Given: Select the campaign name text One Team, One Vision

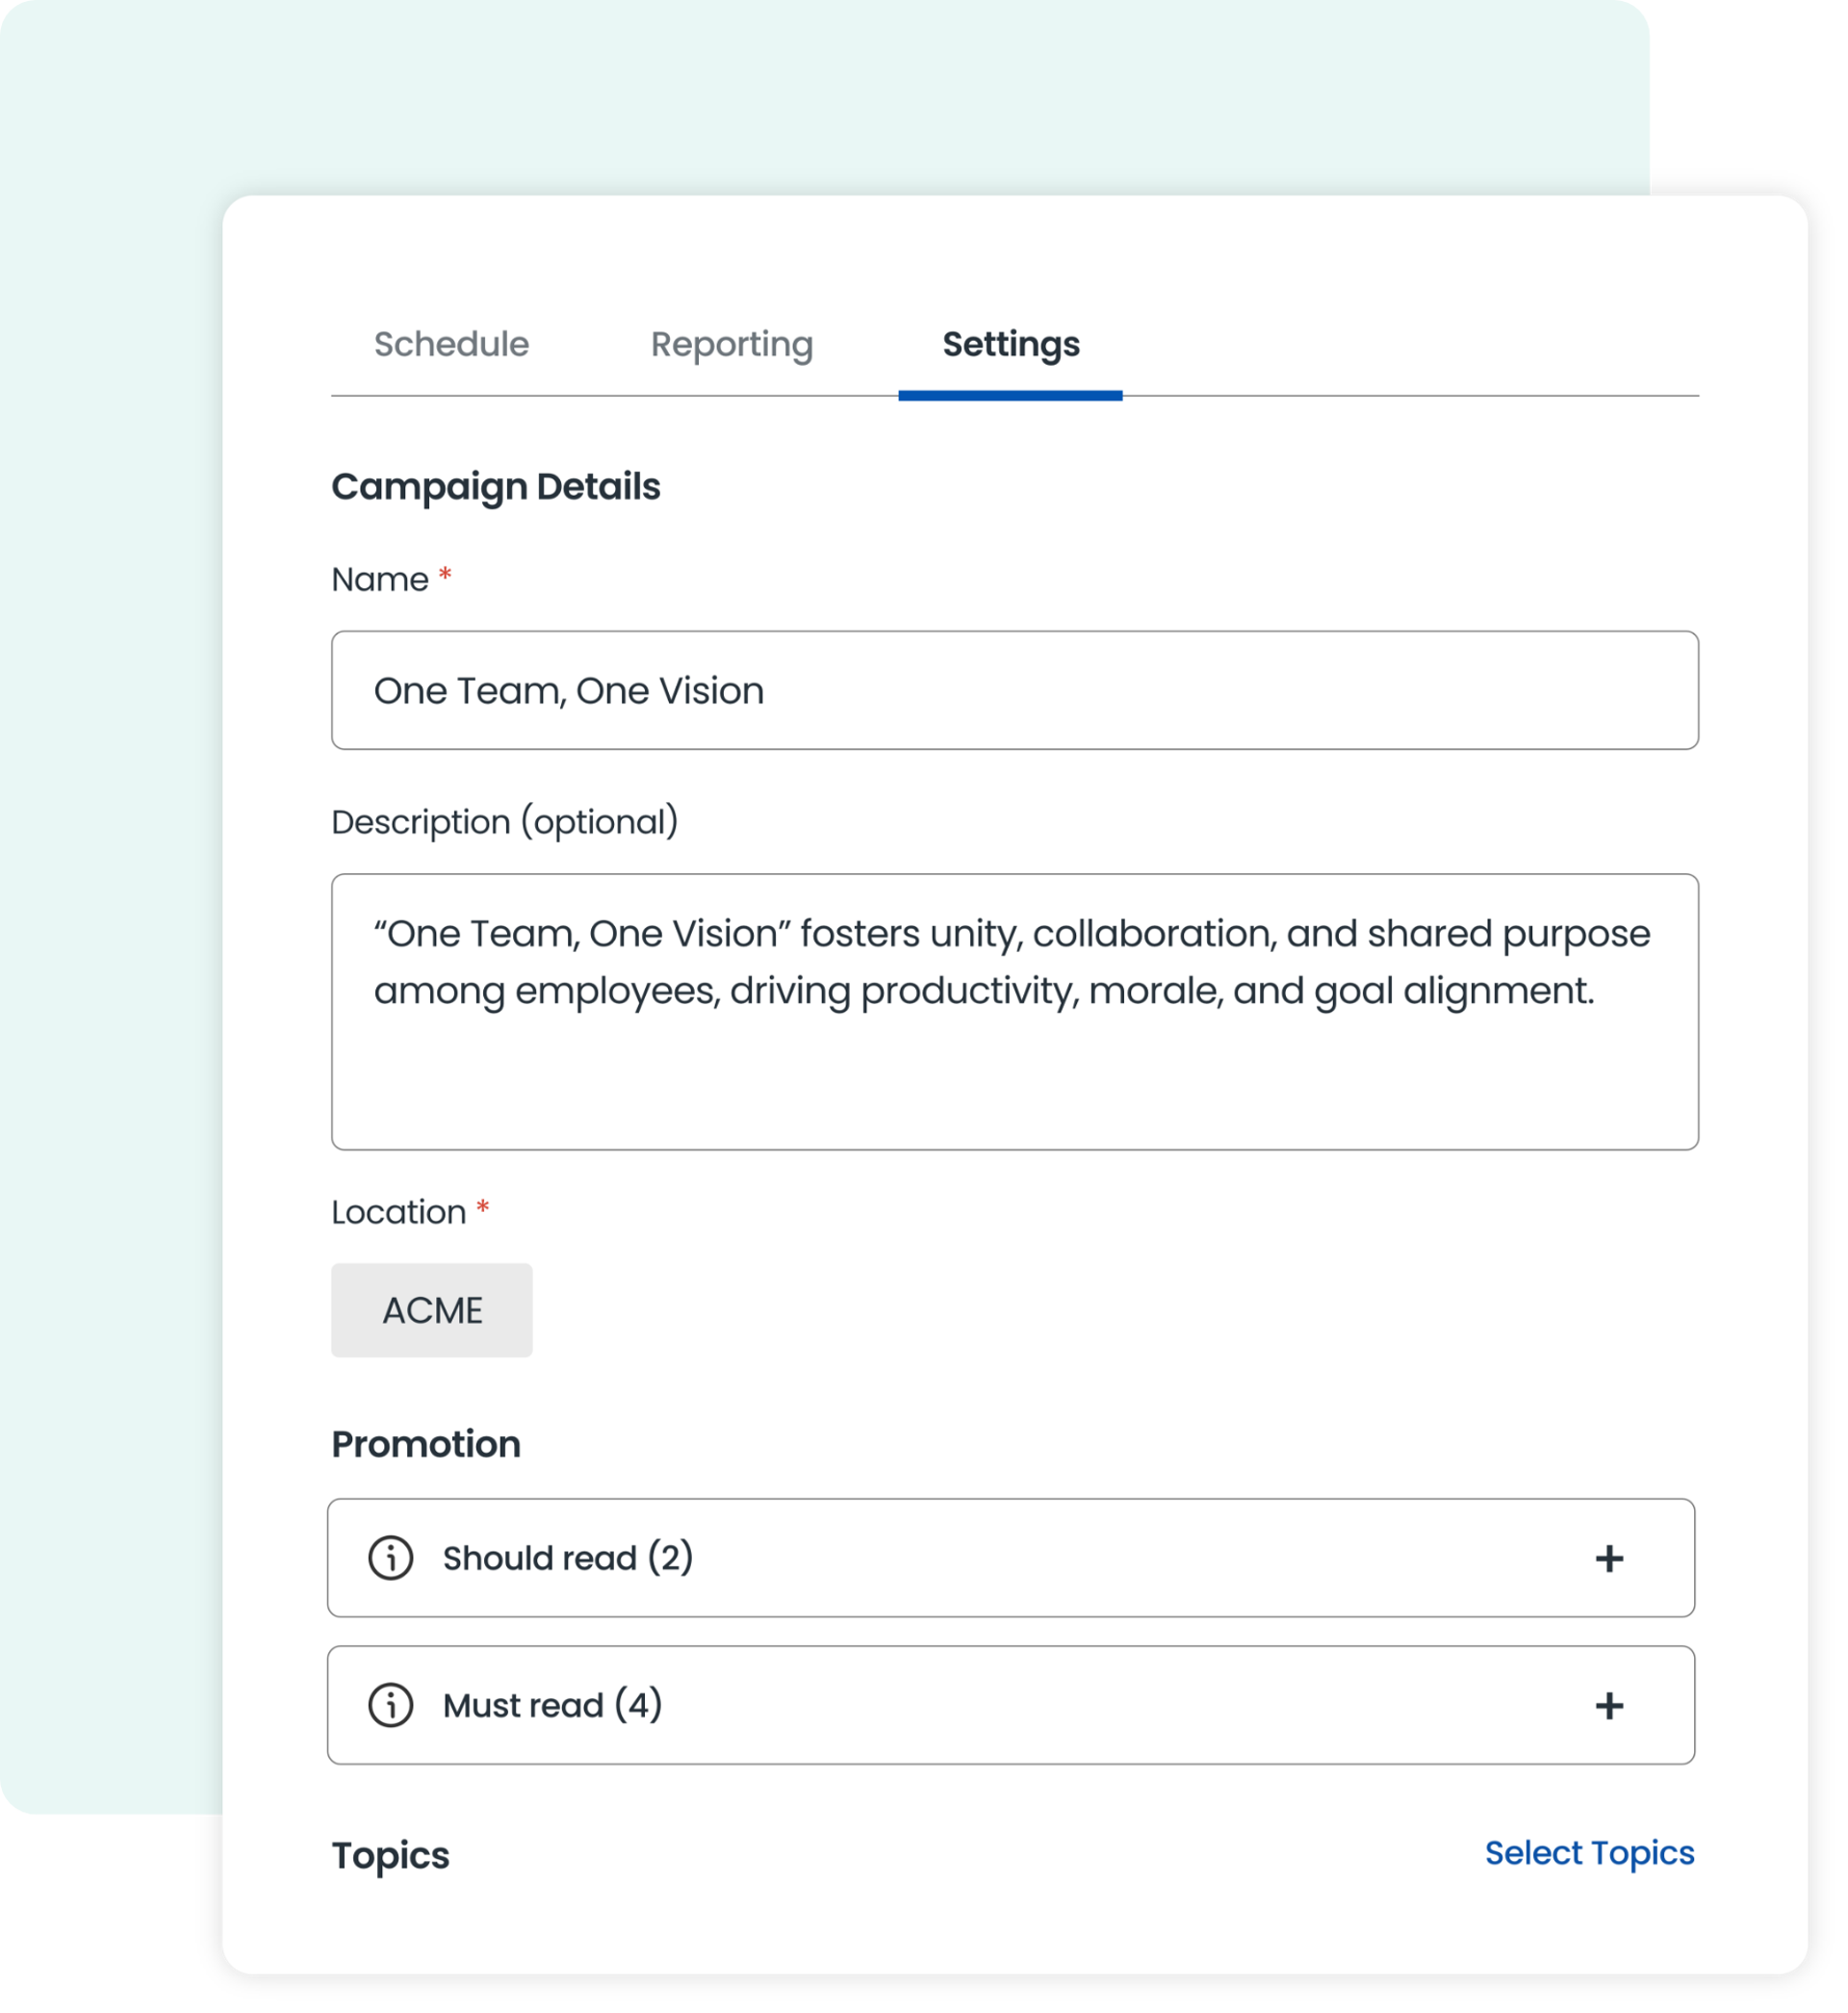Looking at the screenshot, I should [x=570, y=689].
